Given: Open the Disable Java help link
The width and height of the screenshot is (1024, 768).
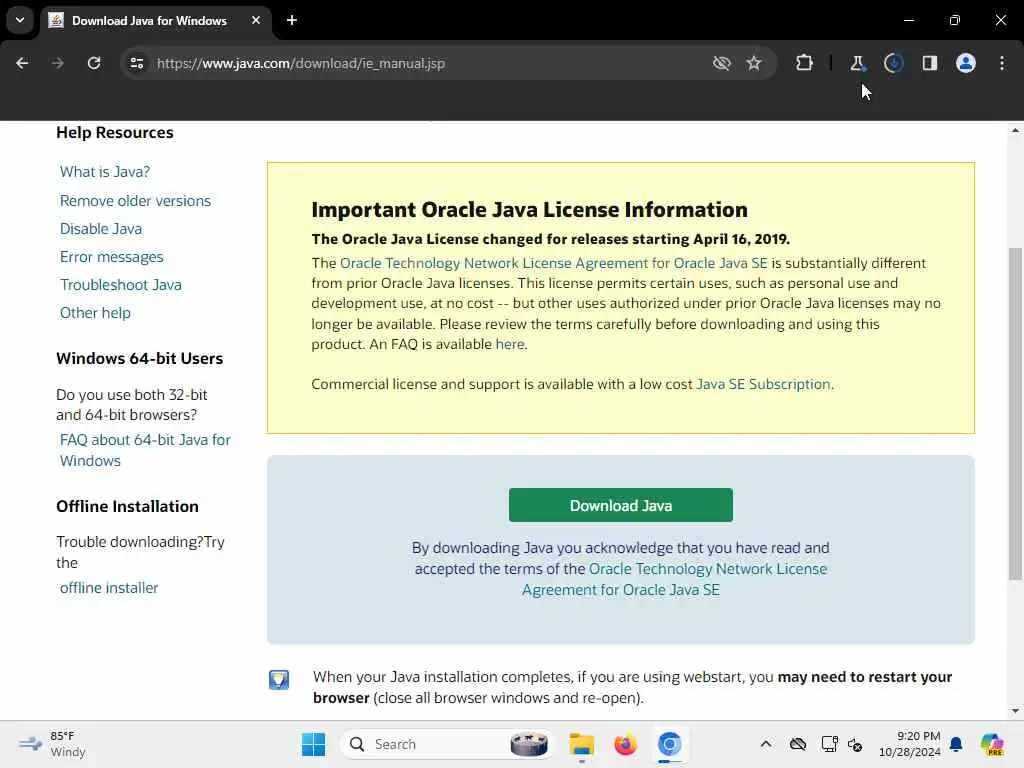Looking at the screenshot, I should [x=101, y=229].
